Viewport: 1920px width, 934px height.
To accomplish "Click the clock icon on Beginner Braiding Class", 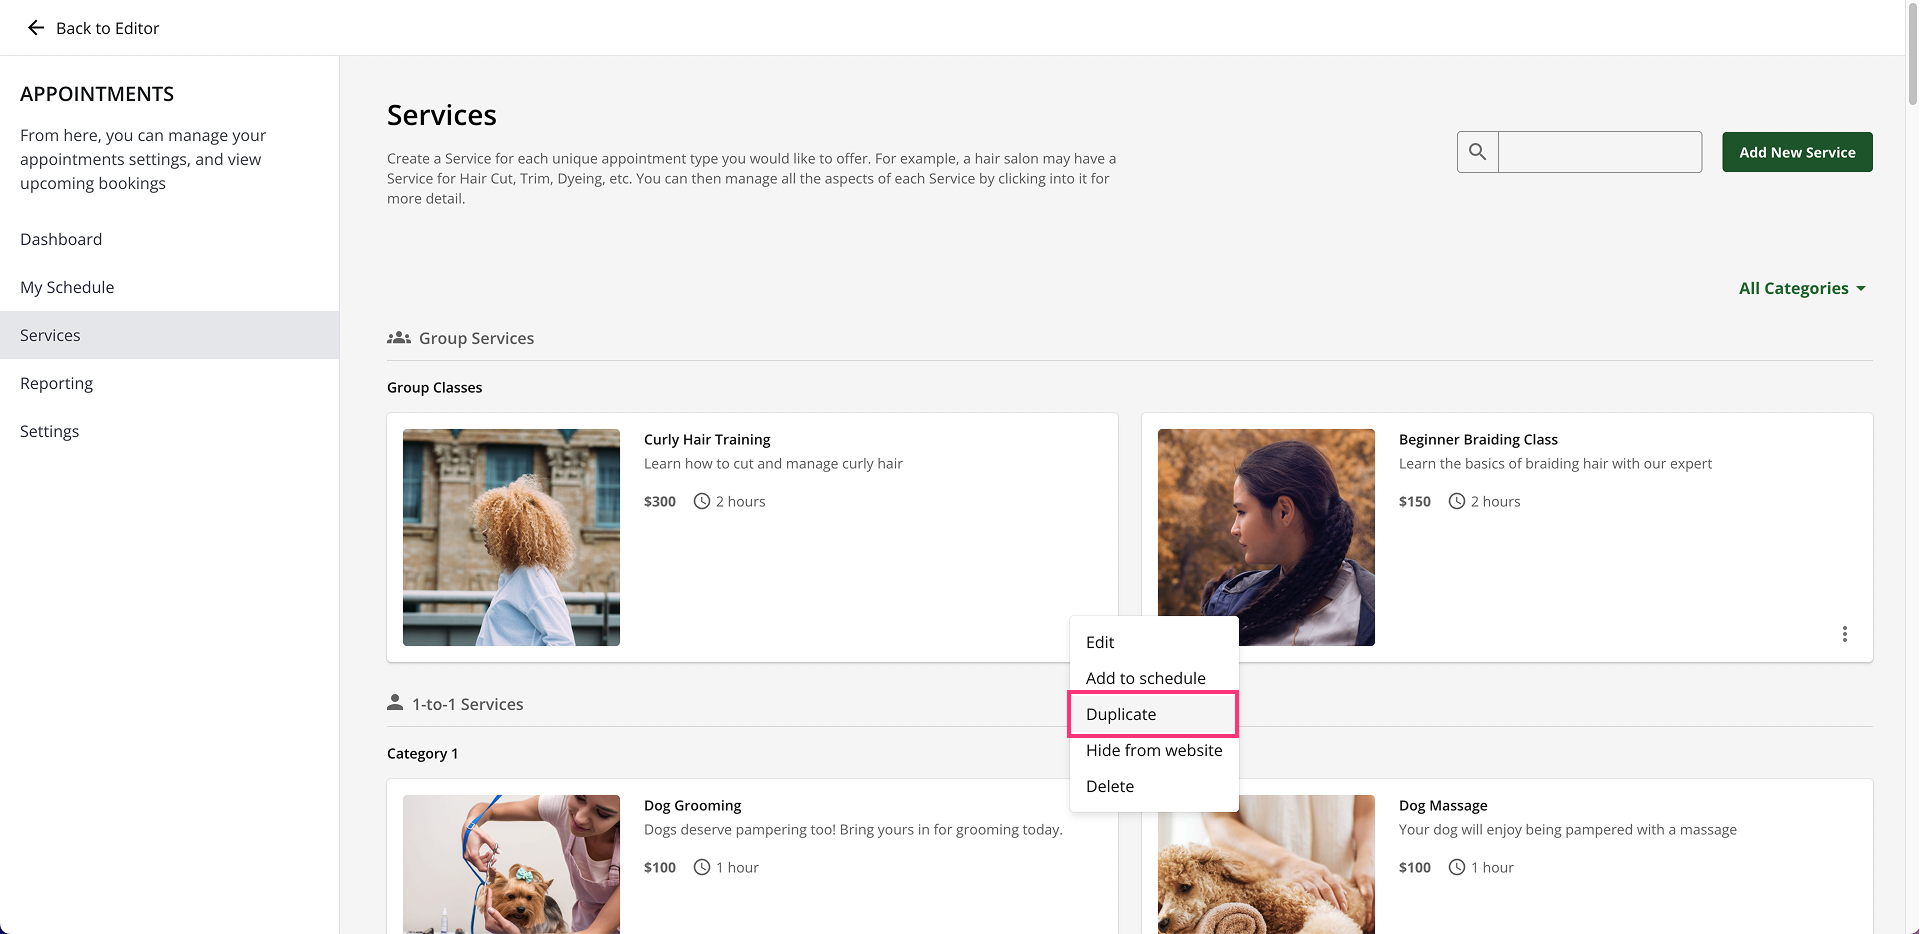I will click(x=1457, y=501).
